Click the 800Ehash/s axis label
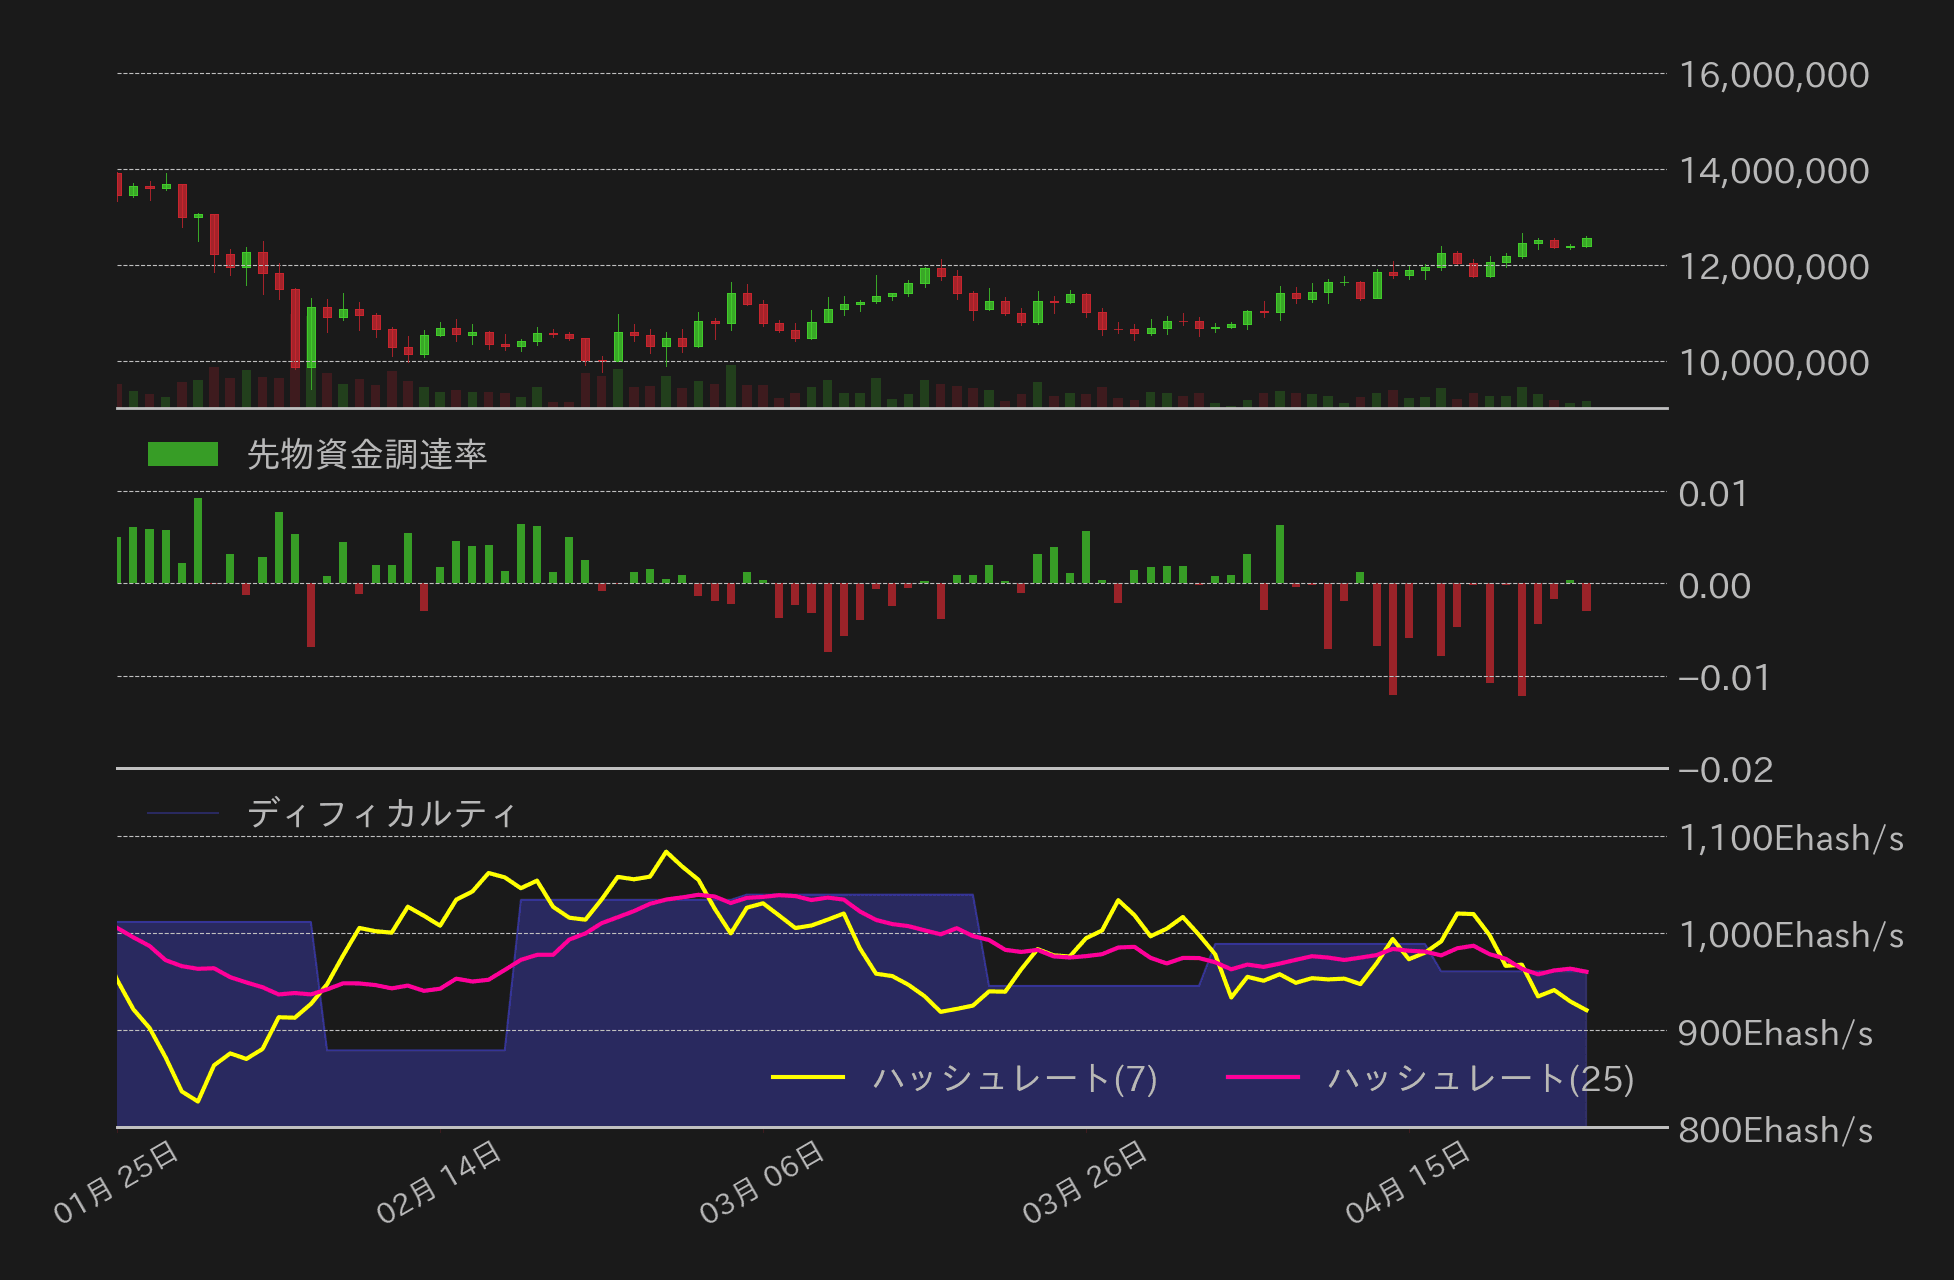The width and height of the screenshot is (1954, 1280). click(x=1778, y=1131)
